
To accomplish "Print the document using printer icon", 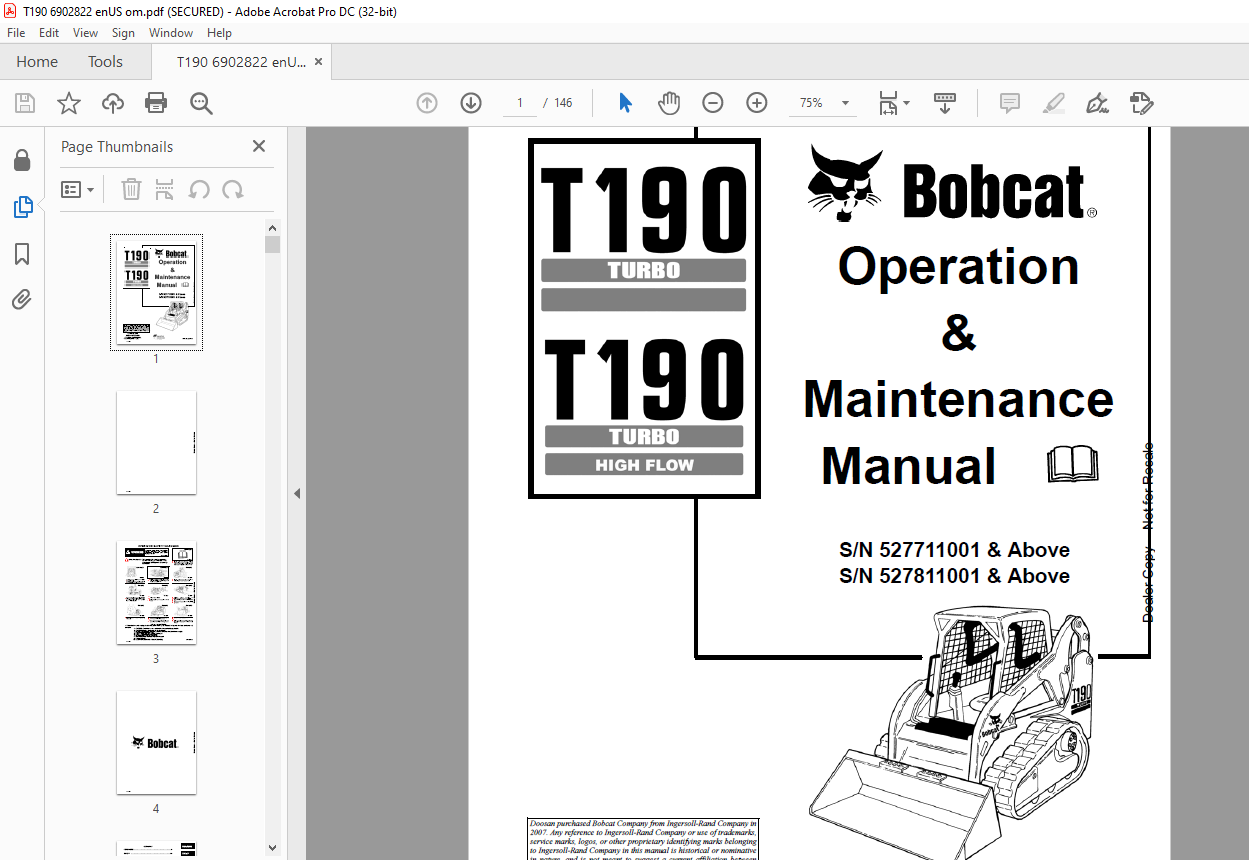I will click(x=156, y=103).
